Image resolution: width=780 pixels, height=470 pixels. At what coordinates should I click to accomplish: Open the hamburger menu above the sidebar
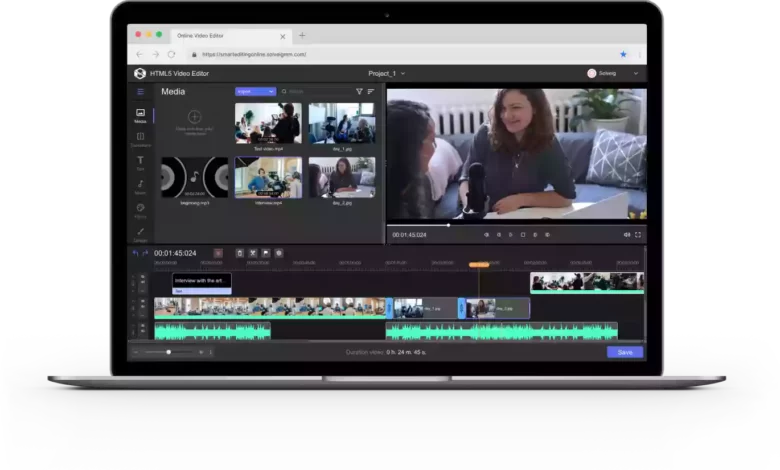point(140,92)
